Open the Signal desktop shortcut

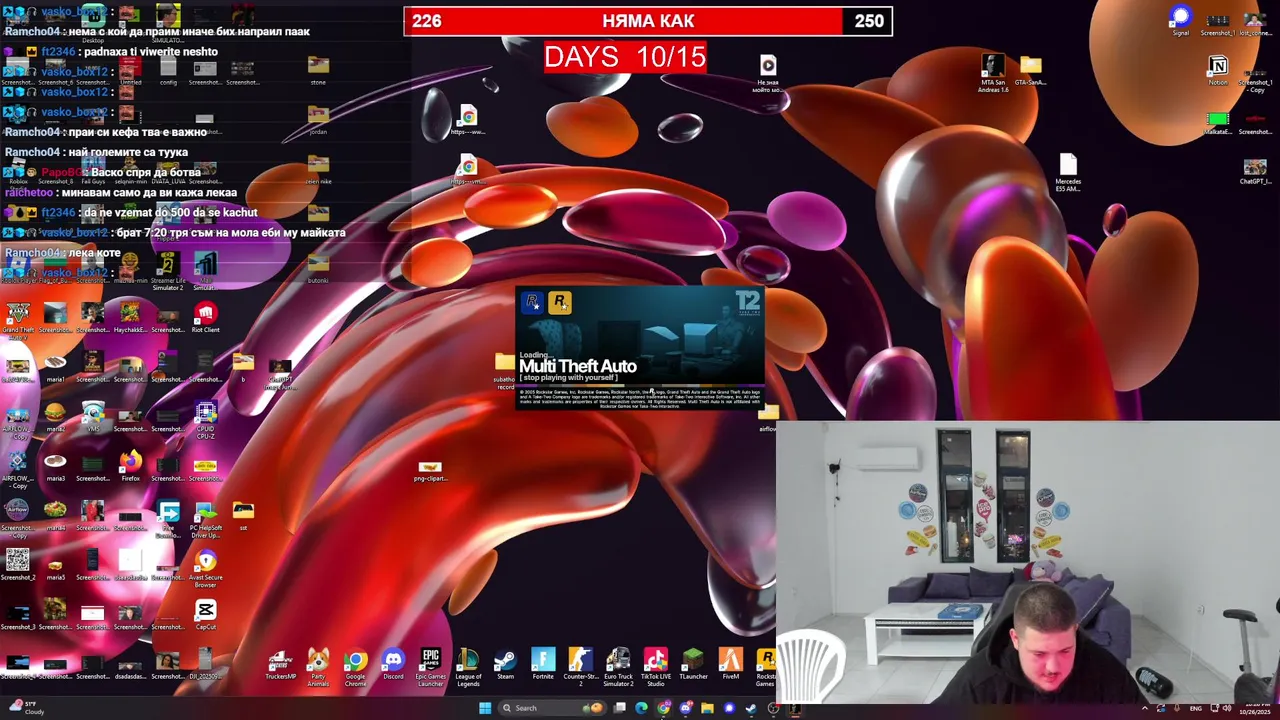(1181, 21)
